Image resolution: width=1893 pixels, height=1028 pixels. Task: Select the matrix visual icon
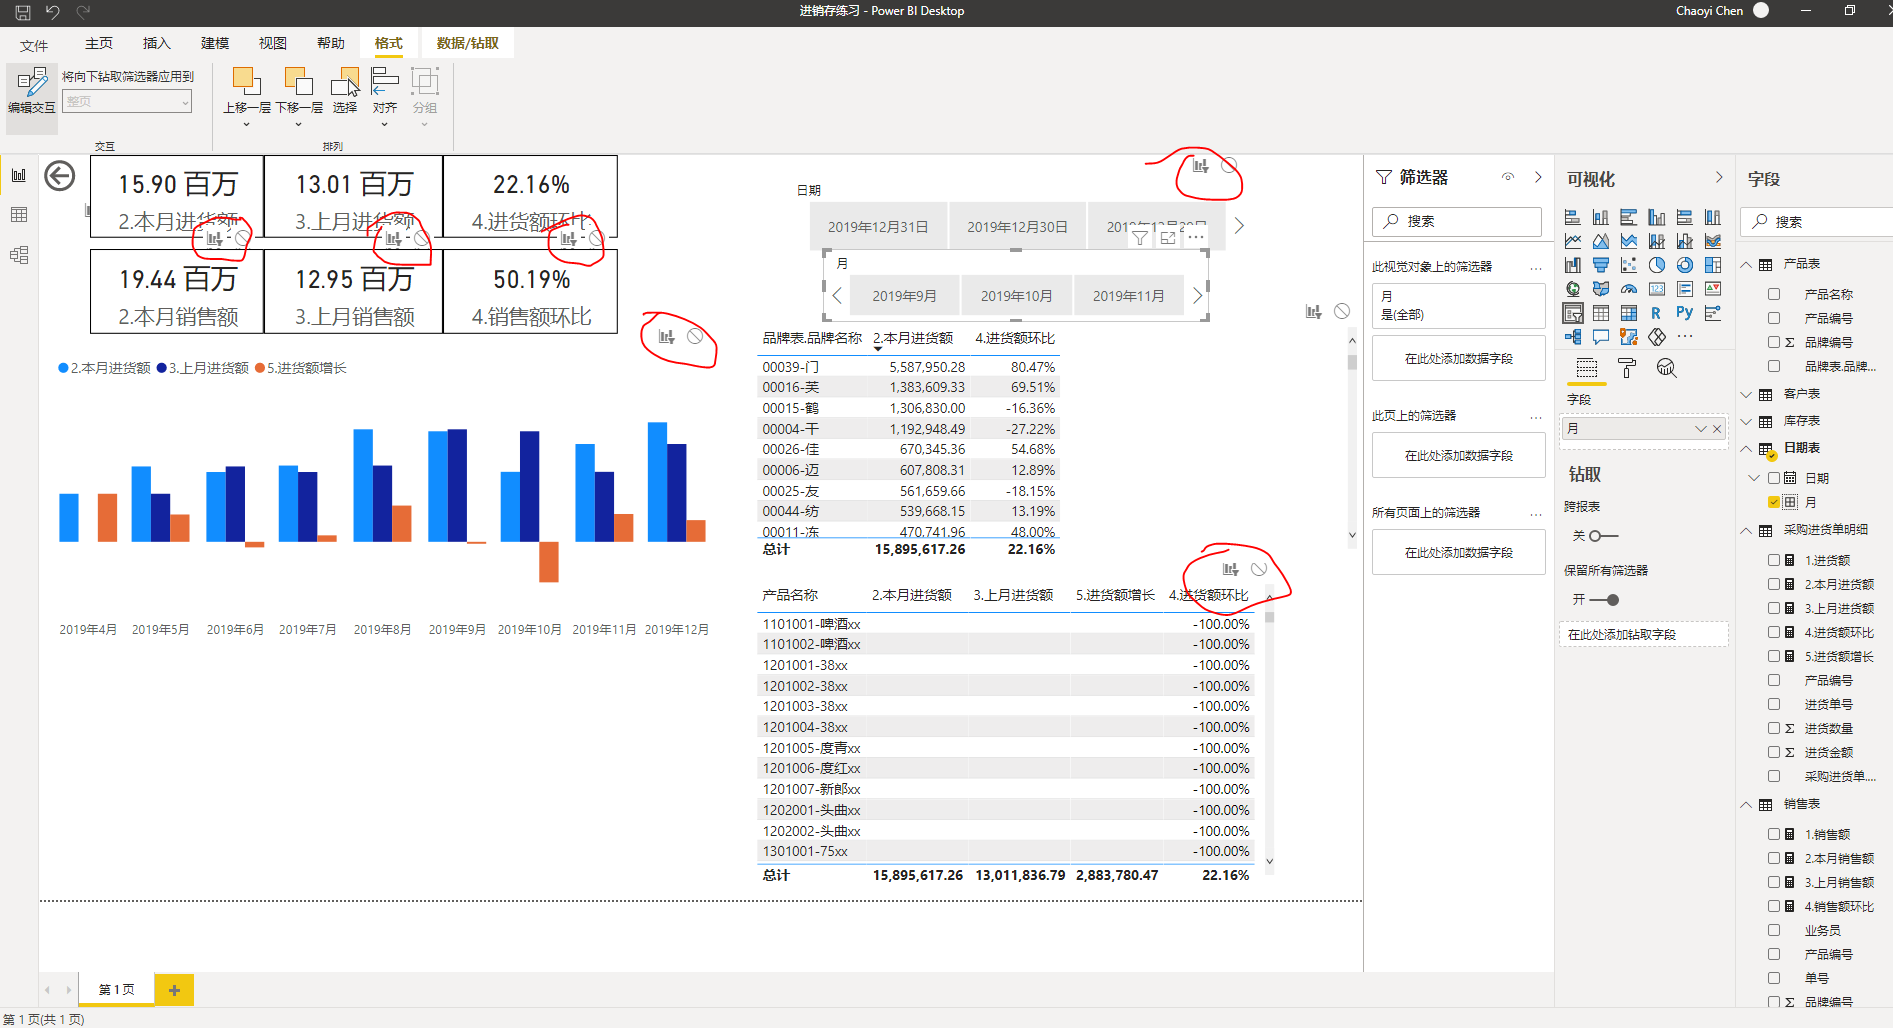click(1629, 313)
